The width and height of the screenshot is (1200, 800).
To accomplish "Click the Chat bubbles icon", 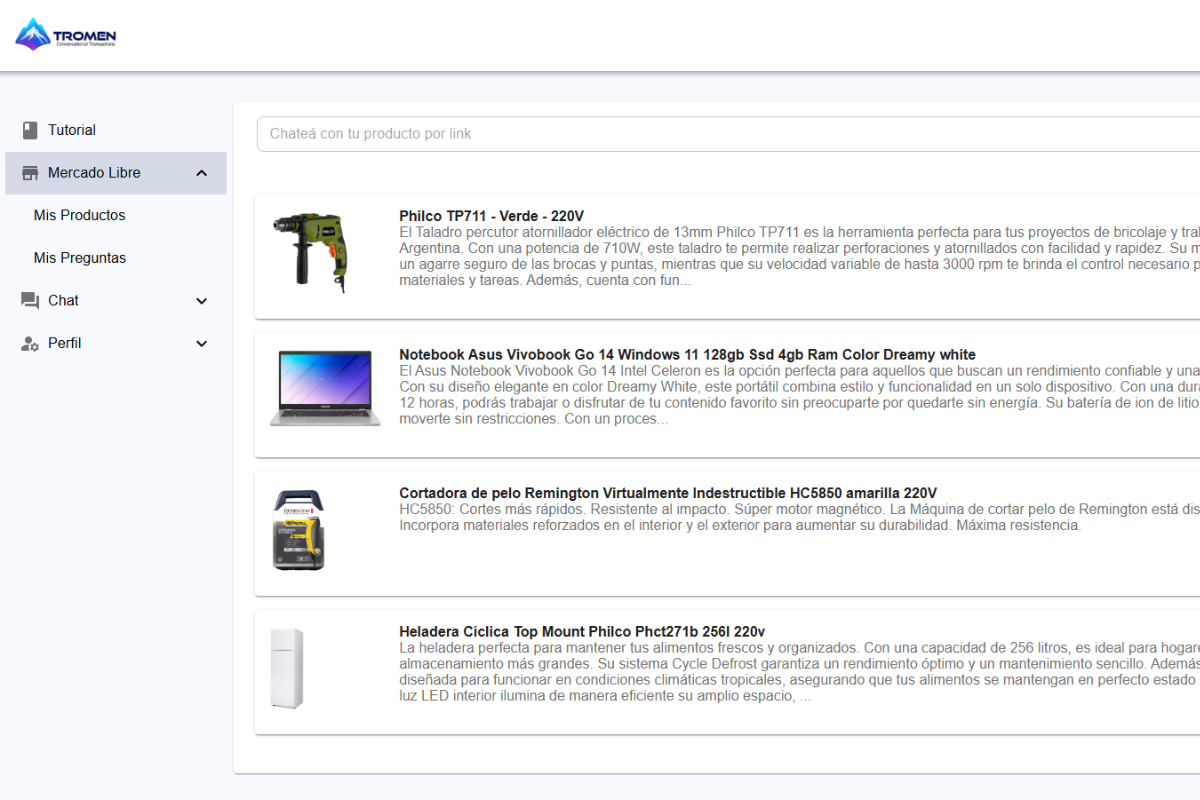I will pyautogui.click(x=30, y=301).
